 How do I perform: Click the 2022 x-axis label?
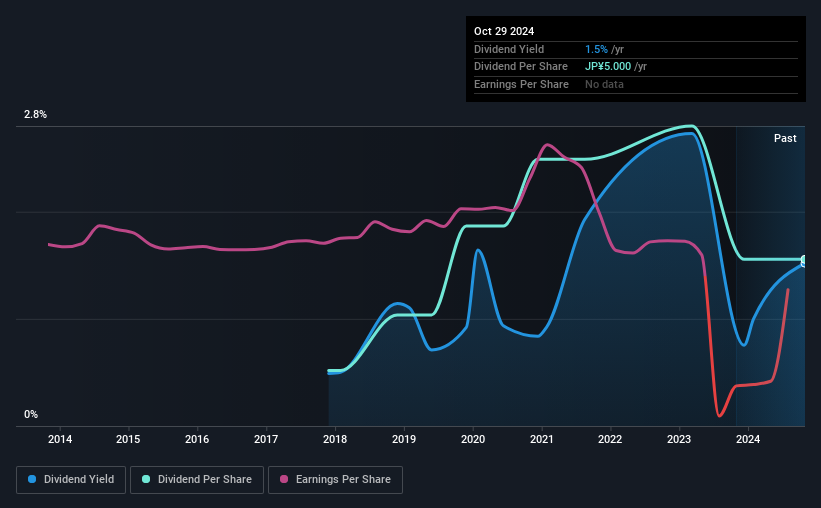point(610,439)
